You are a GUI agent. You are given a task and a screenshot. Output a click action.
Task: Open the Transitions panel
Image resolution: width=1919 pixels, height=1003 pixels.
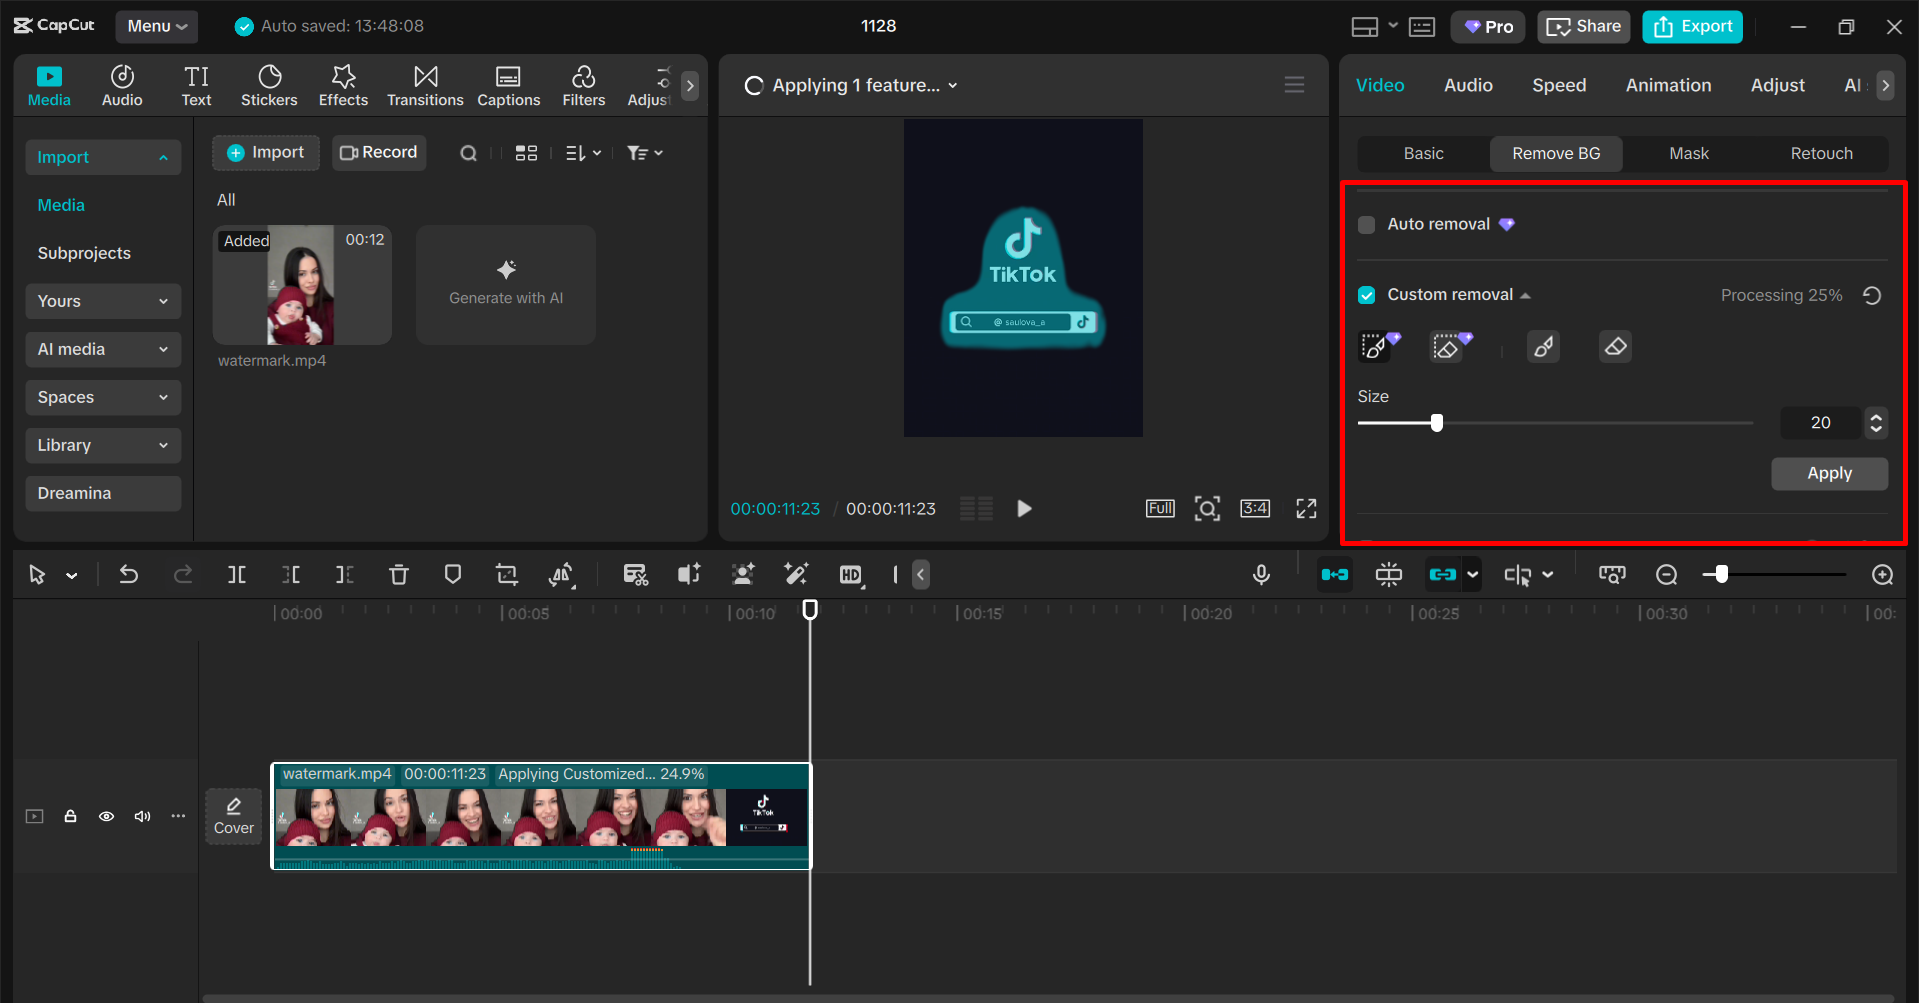point(425,85)
